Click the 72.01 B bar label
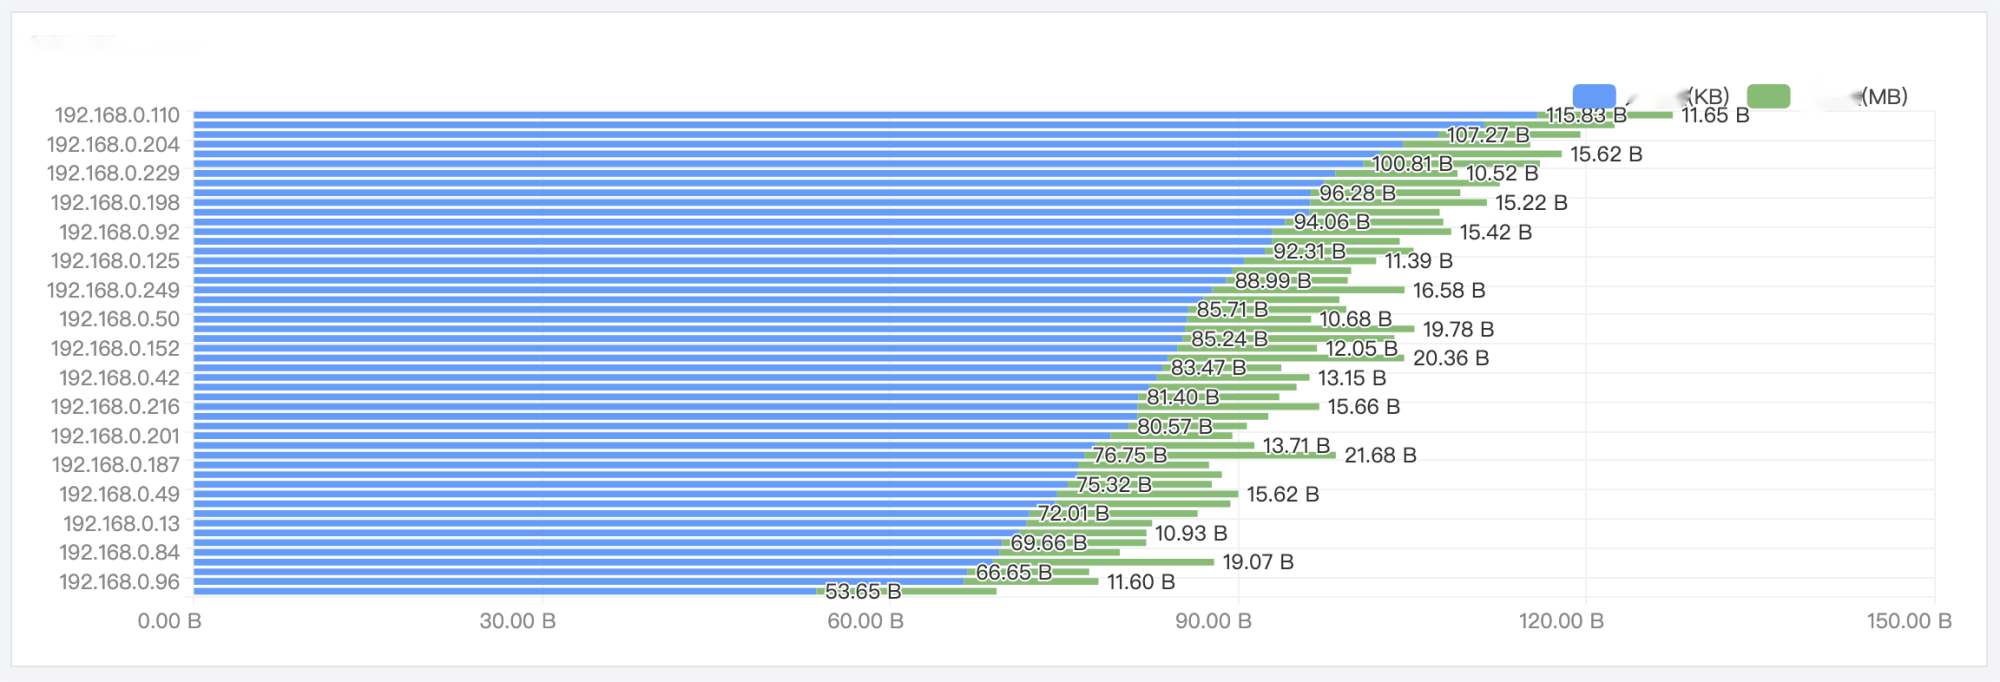The image size is (2000, 682). 1073,514
